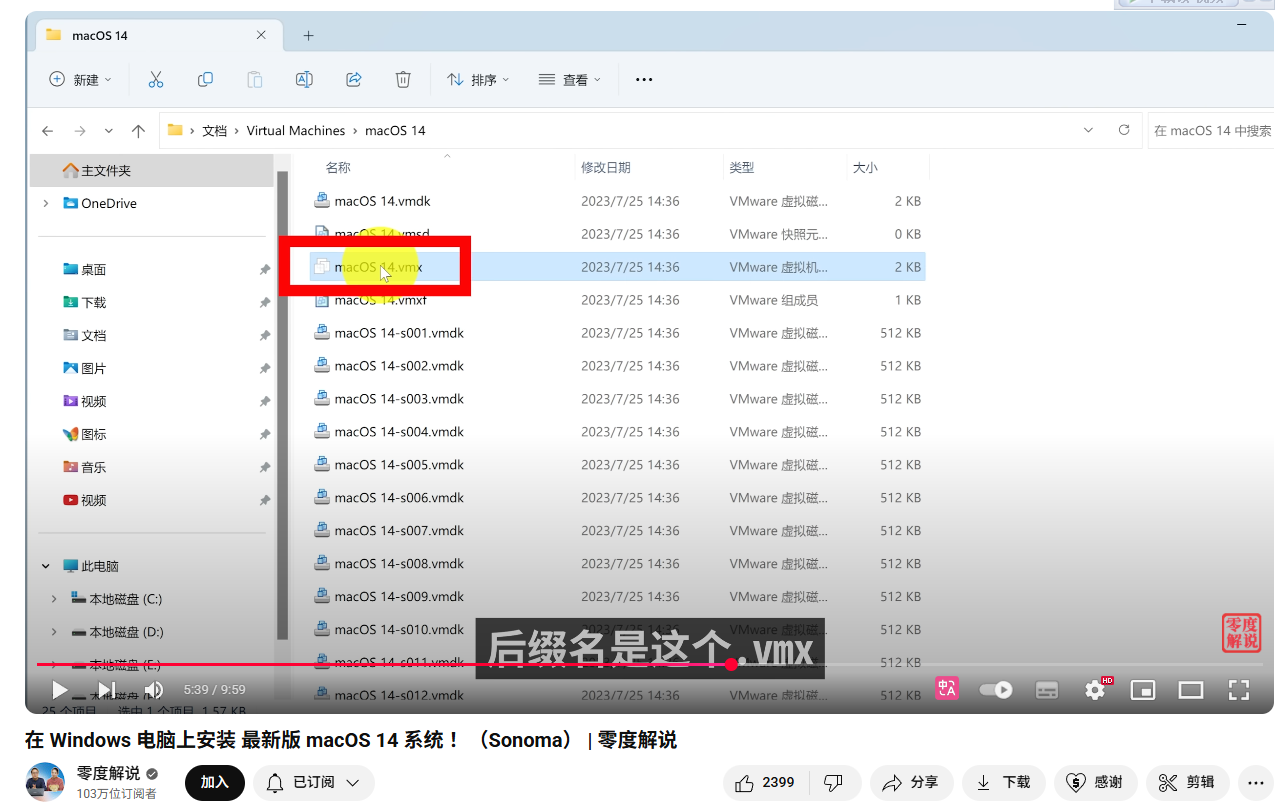
Task: Click Virtual Machines in the breadcrumb path
Action: [296, 130]
